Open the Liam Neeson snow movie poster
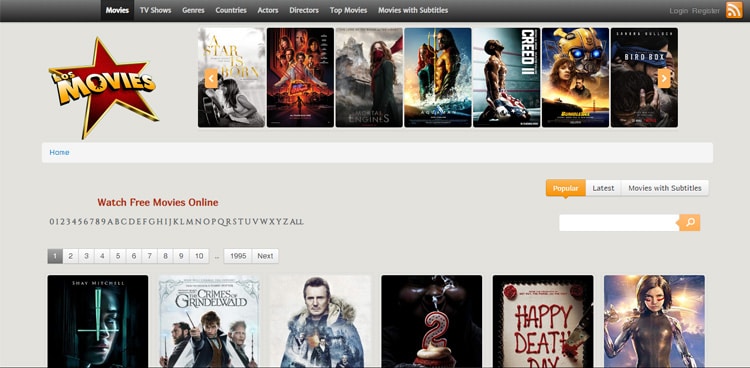 [x=320, y=321]
